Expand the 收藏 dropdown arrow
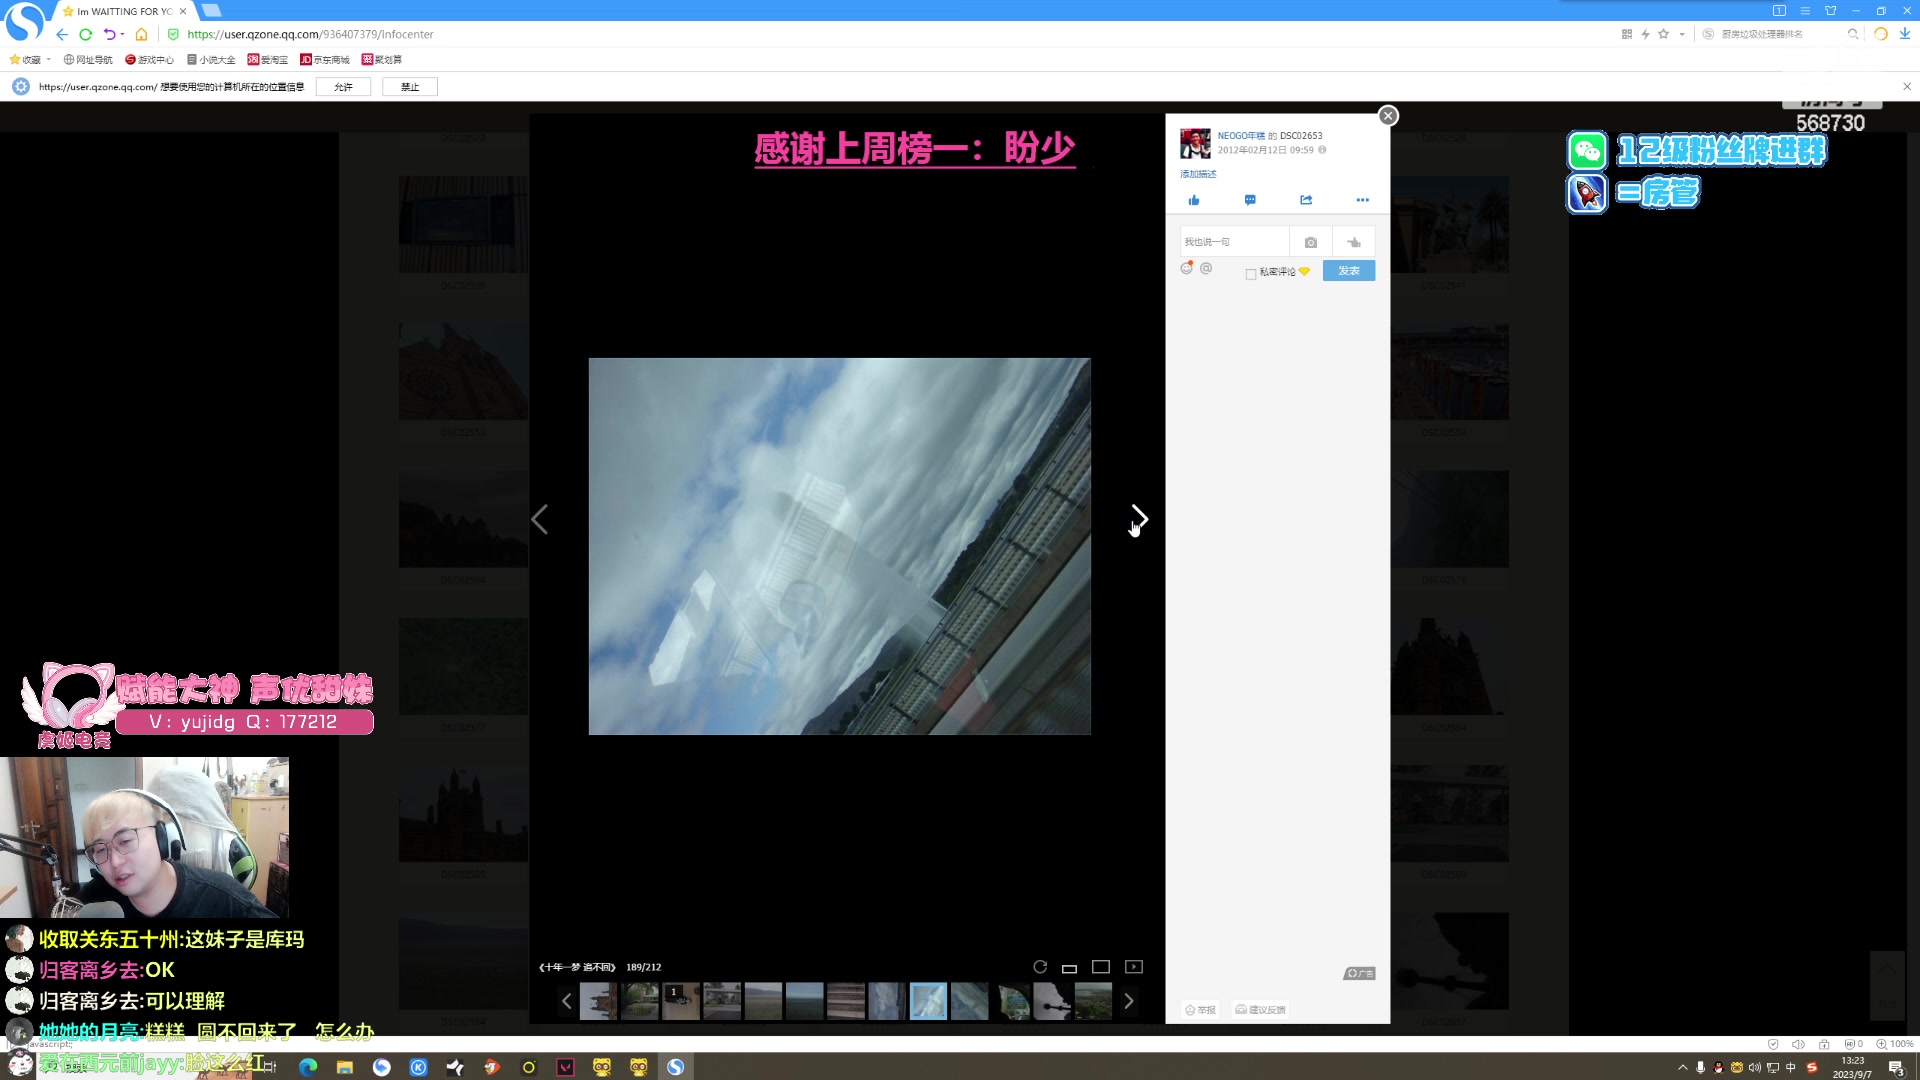The width and height of the screenshot is (1920, 1080). (48, 60)
